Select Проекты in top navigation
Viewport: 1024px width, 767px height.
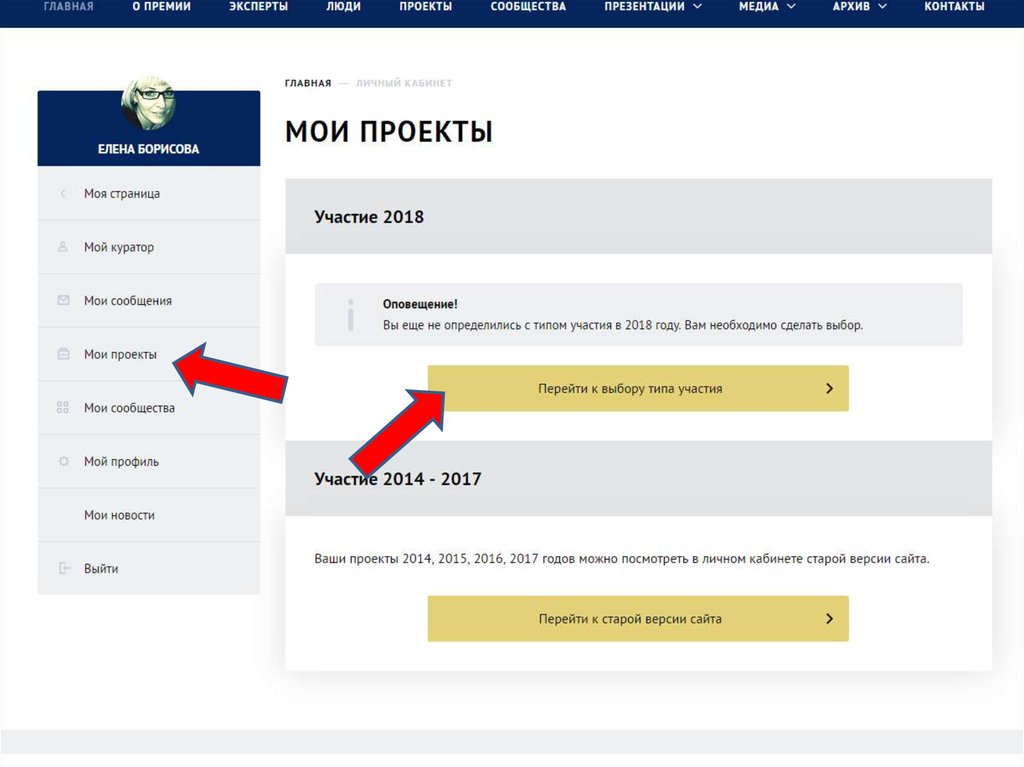click(x=426, y=7)
